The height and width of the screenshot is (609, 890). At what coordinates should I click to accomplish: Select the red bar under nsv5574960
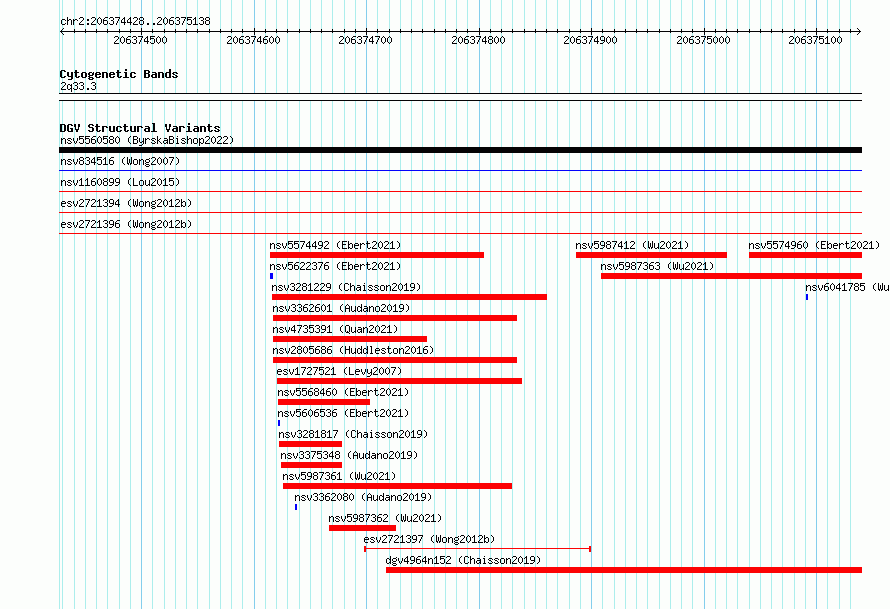pos(805,255)
